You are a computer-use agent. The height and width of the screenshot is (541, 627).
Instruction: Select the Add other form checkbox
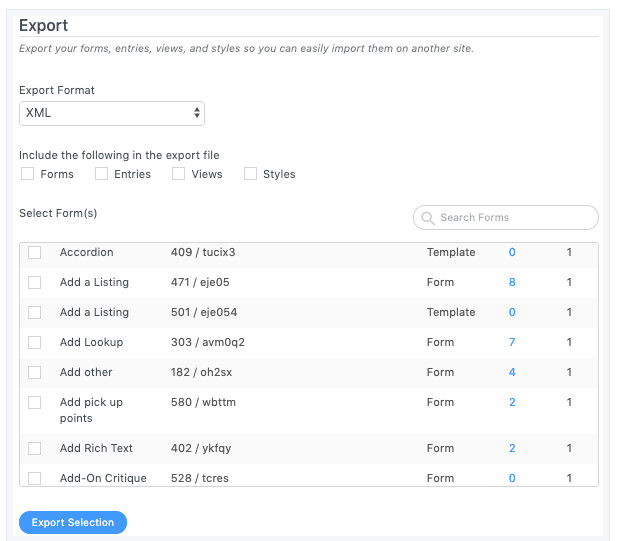[35, 373]
